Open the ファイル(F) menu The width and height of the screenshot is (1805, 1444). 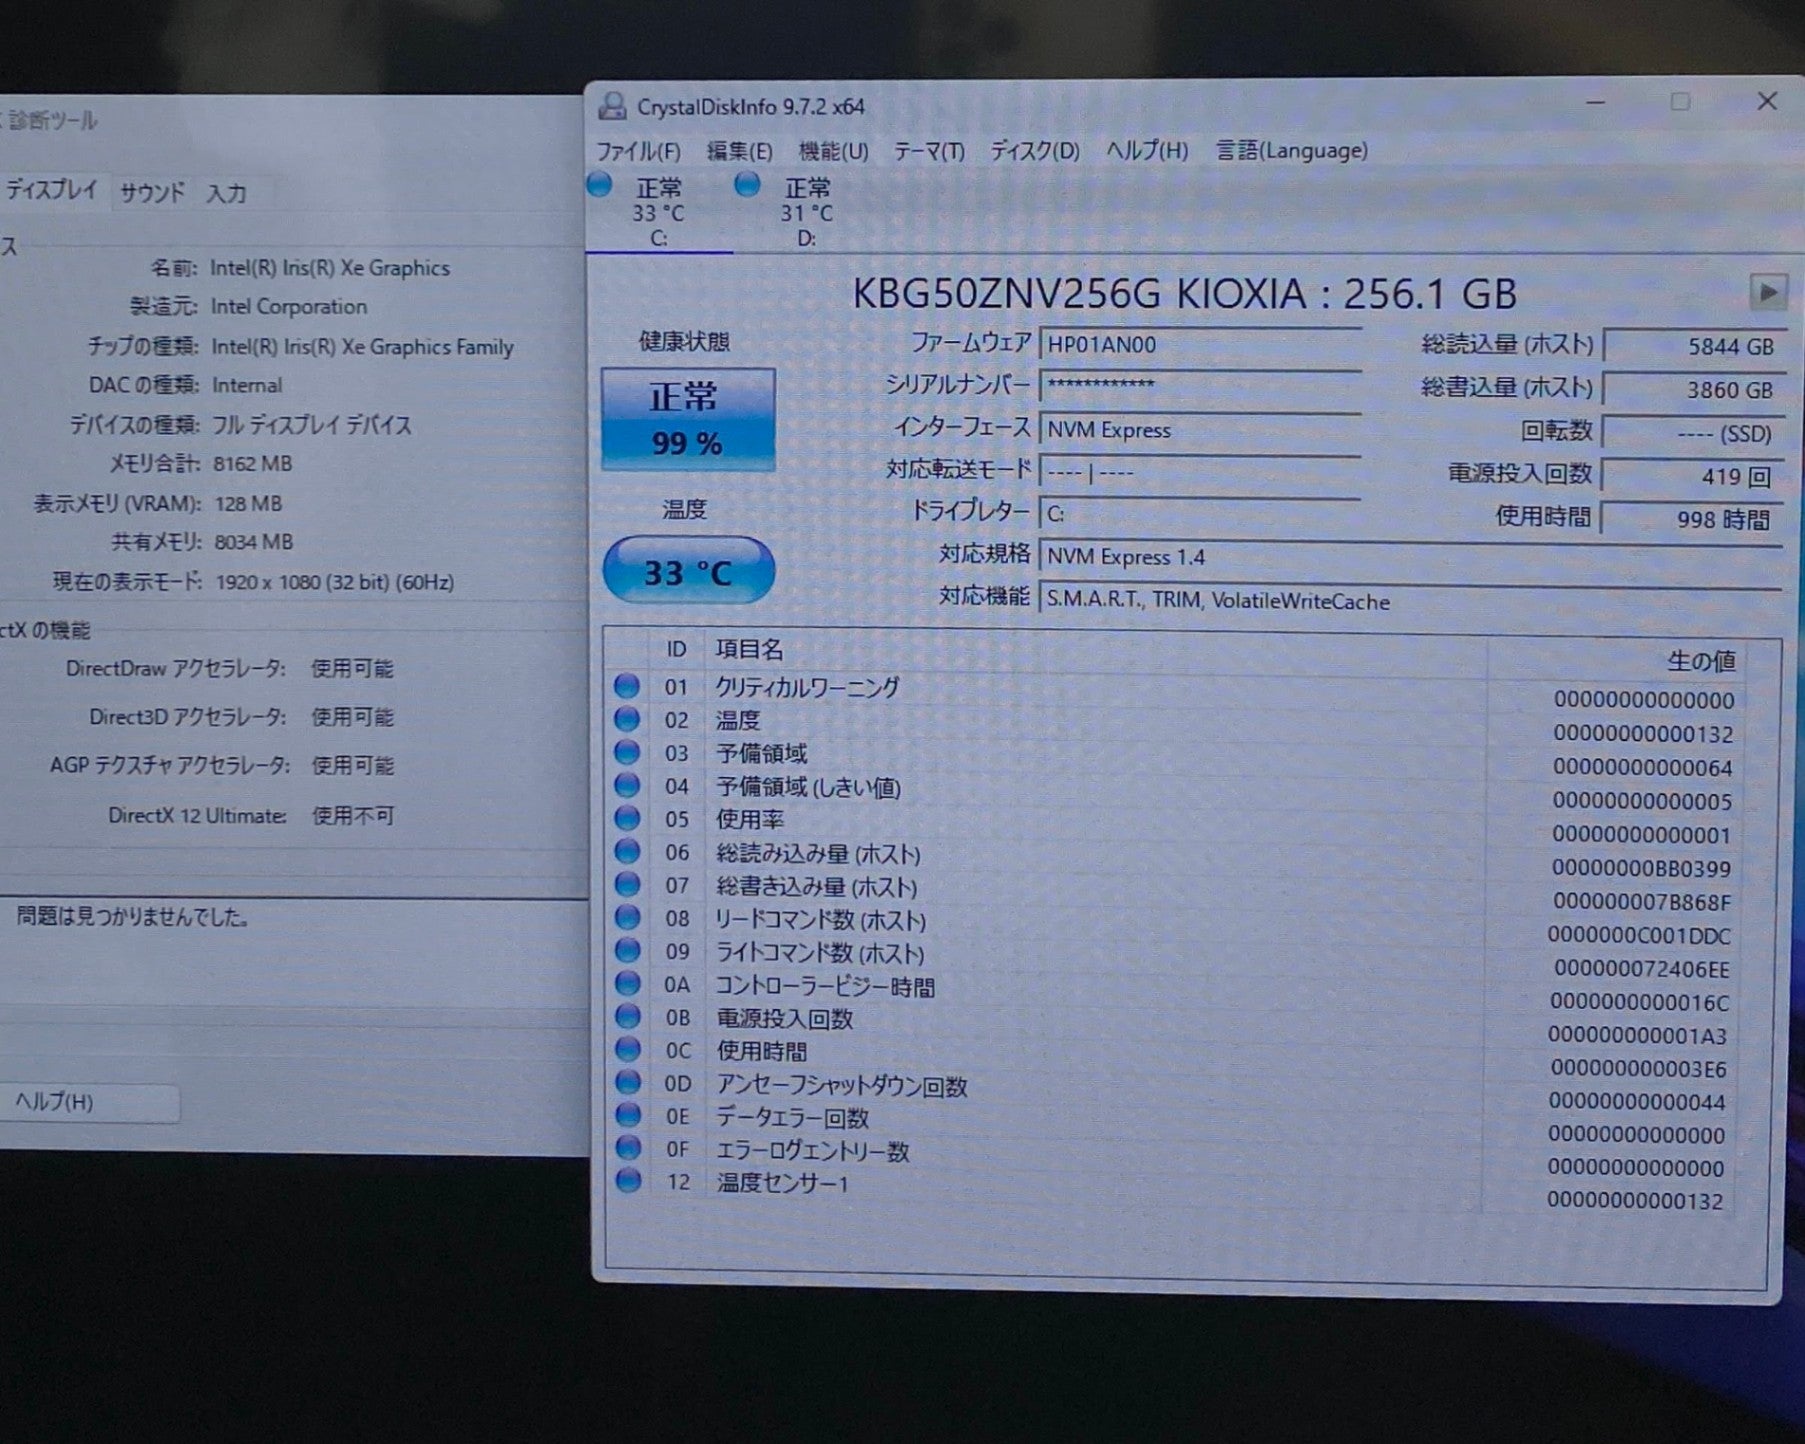(638, 151)
